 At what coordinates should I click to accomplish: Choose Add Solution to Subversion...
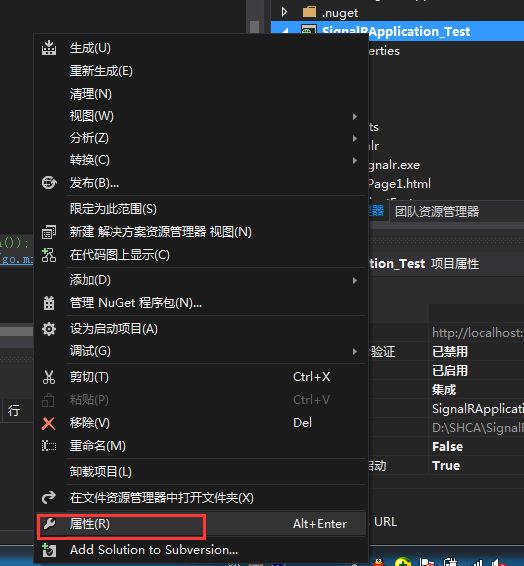[x=201, y=550]
